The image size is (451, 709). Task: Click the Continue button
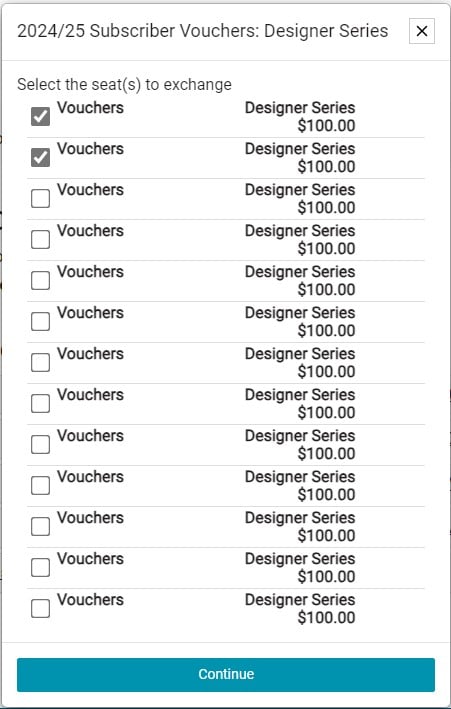226,675
